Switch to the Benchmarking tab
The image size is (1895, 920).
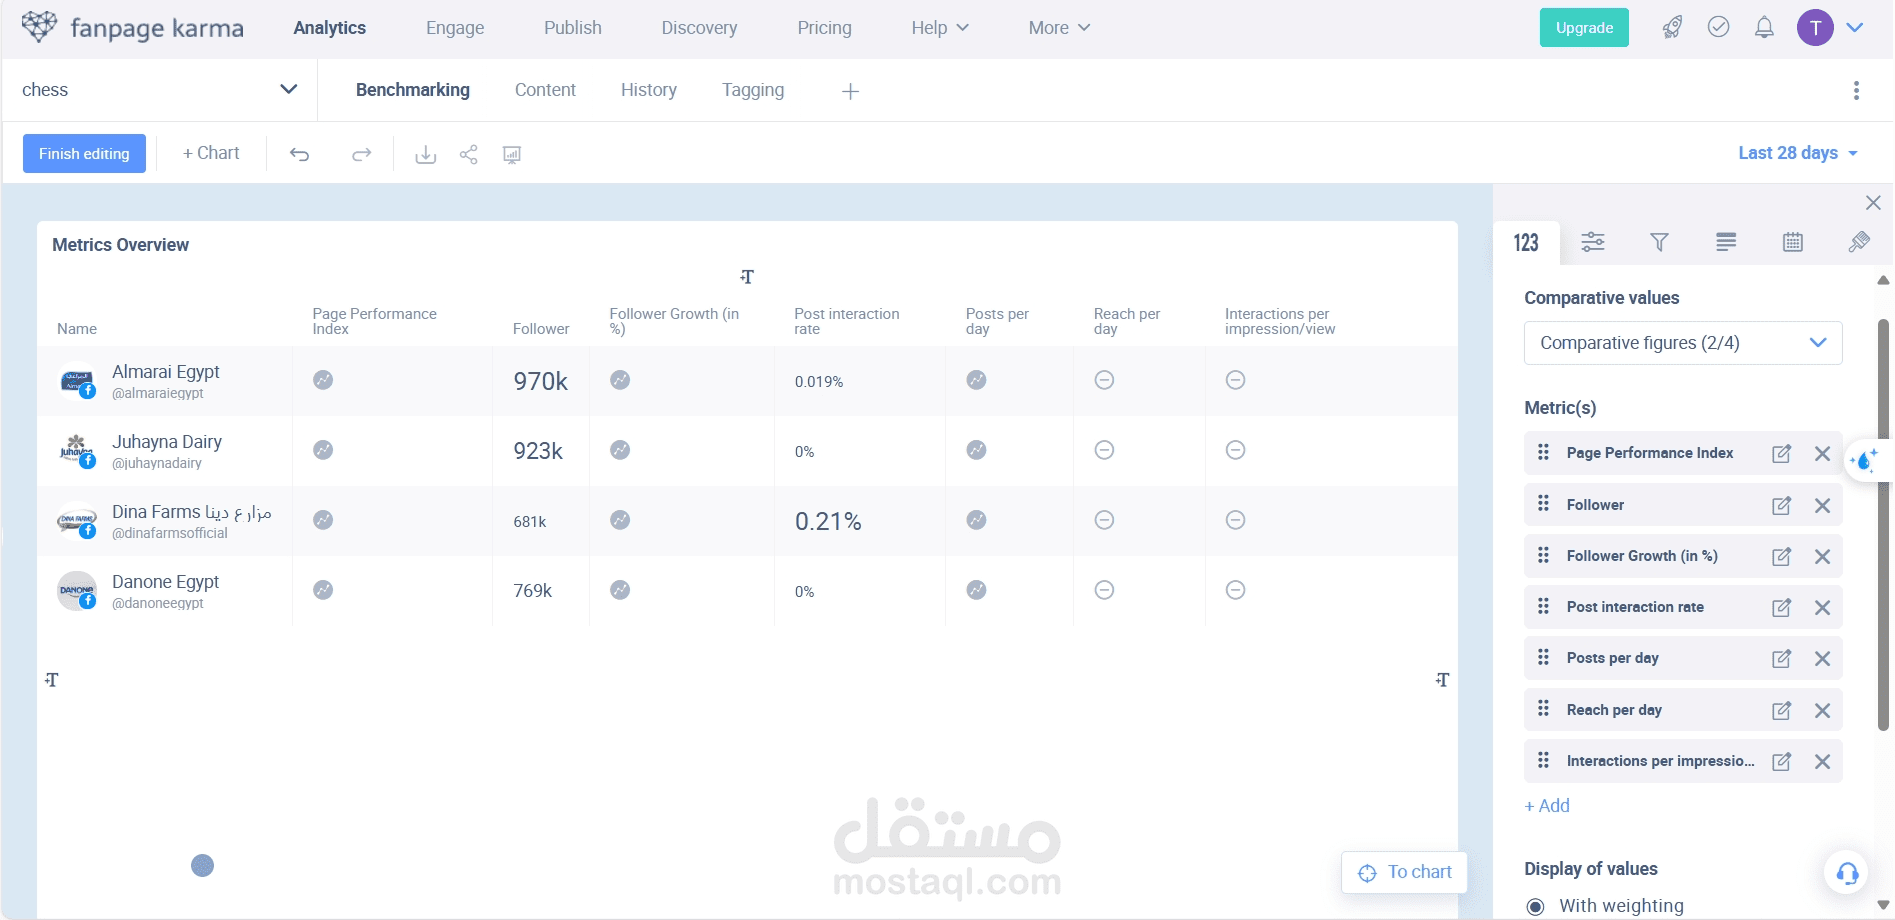413,90
